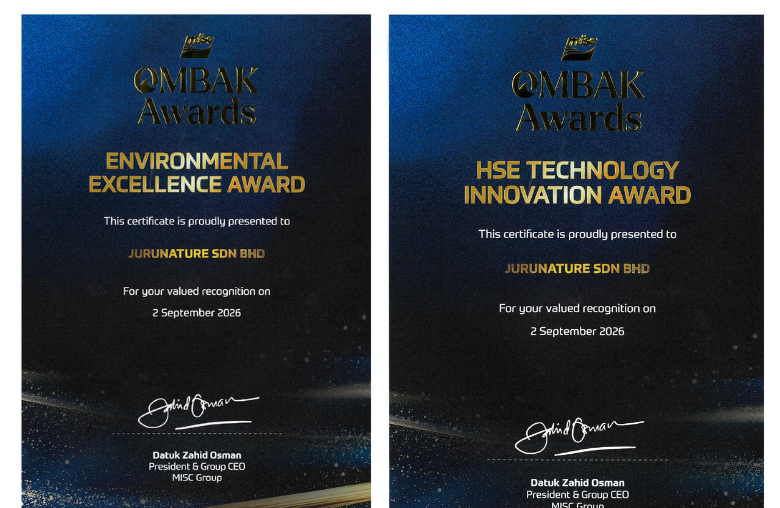This screenshot has height=508, width=780.
Task: Click 'This certificate is proudly presented to' on left certificate
Action: click(197, 221)
